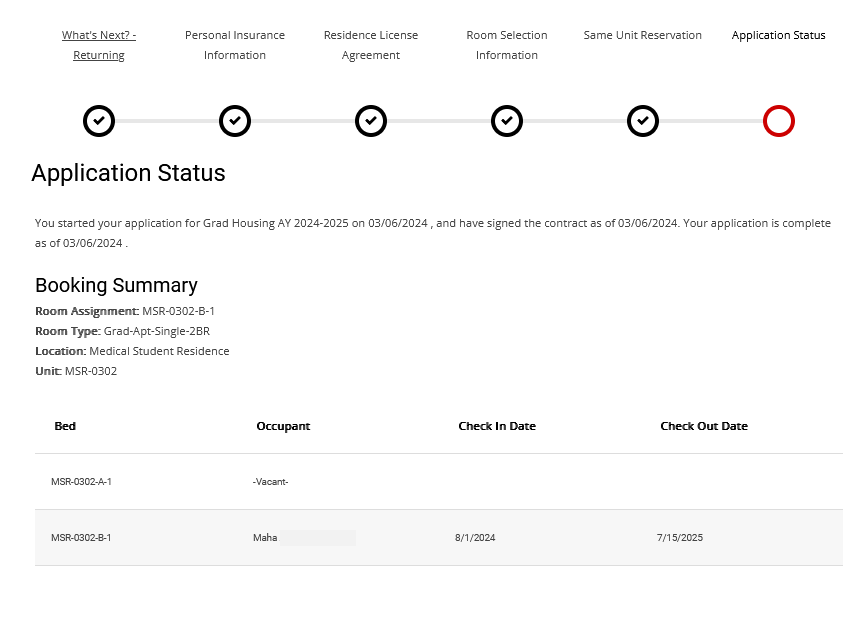
Task: Click the Bed column header
Action: (x=65, y=426)
